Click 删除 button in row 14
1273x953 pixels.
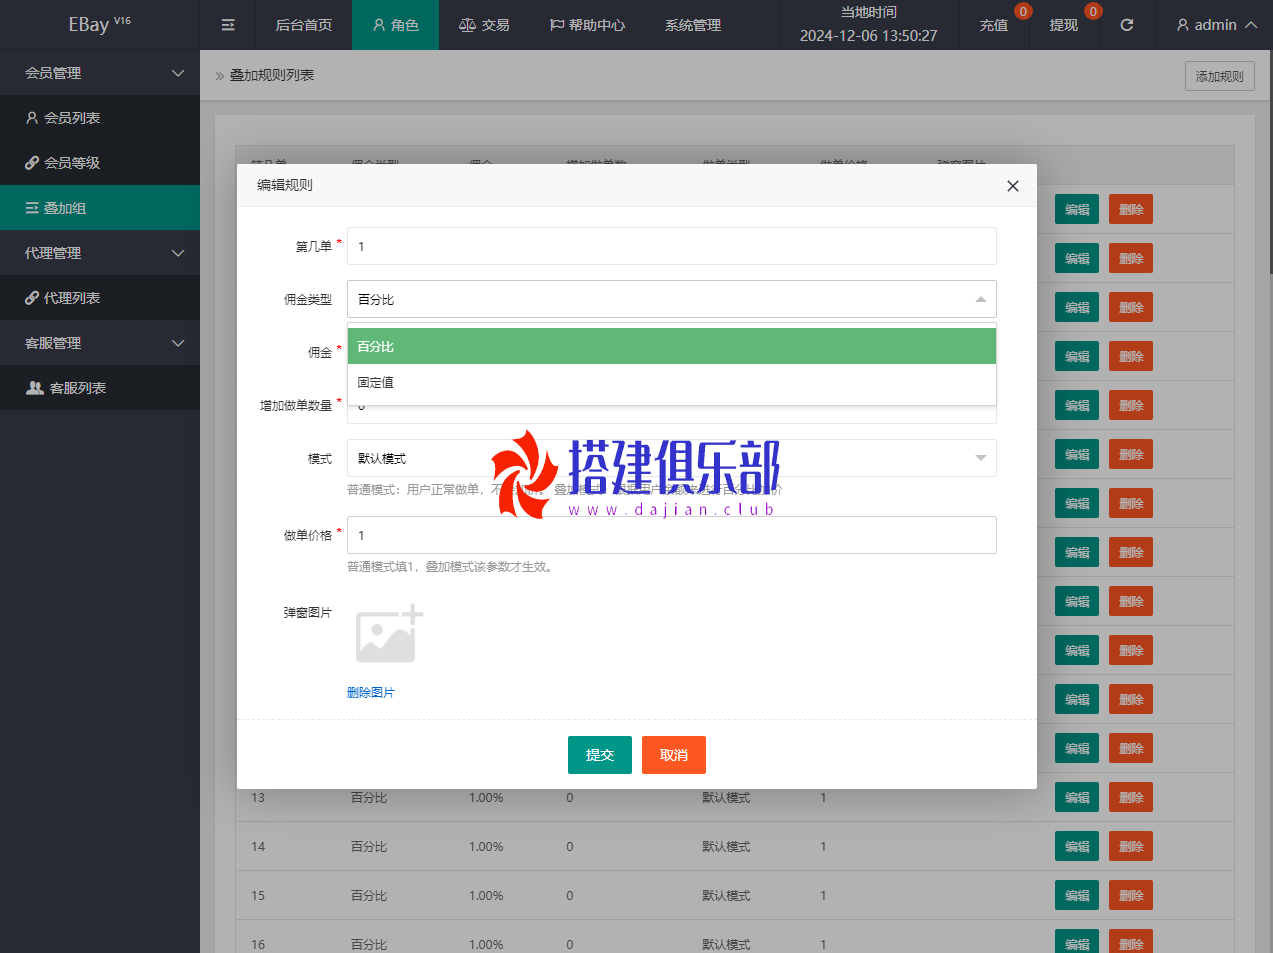[1131, 847]
